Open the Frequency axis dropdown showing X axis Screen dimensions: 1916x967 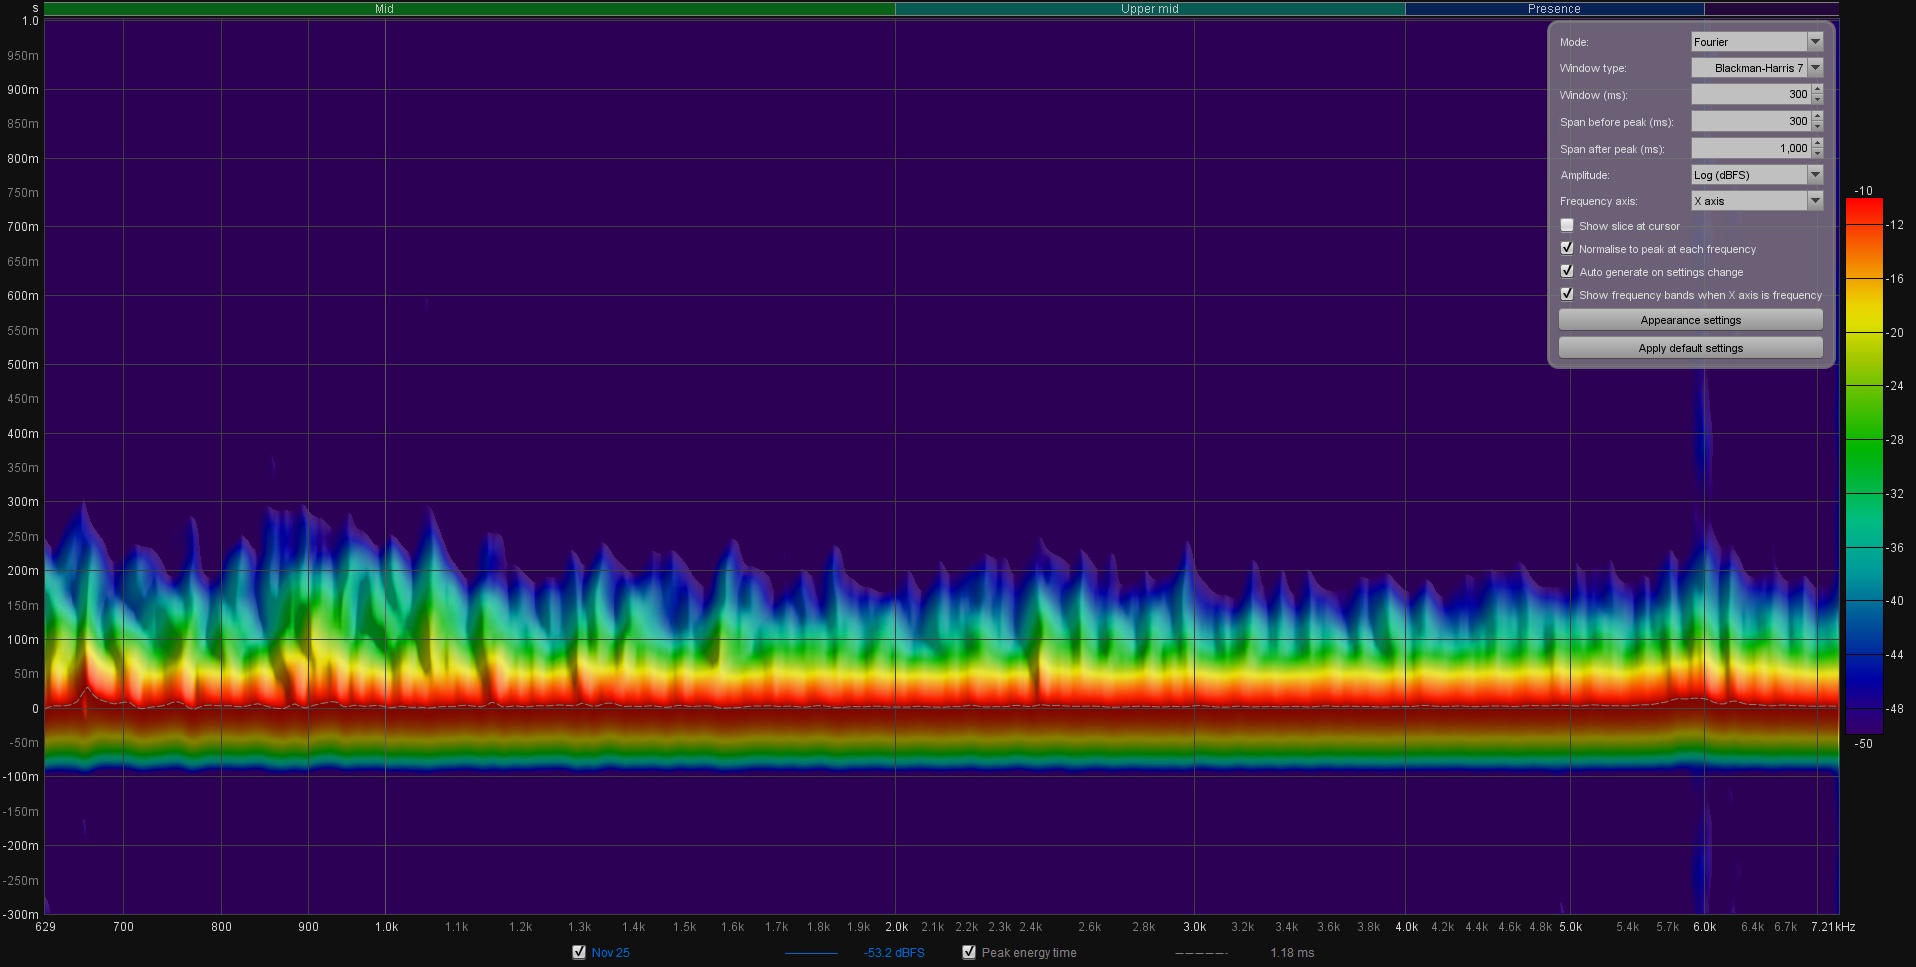point(1757,201)
